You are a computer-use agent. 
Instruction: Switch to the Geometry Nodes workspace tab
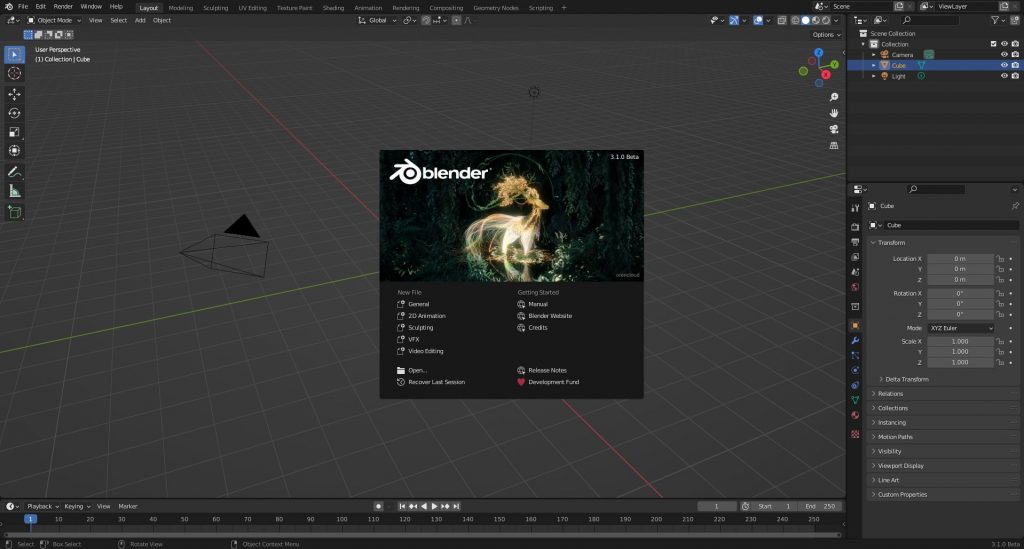(496, 8)
